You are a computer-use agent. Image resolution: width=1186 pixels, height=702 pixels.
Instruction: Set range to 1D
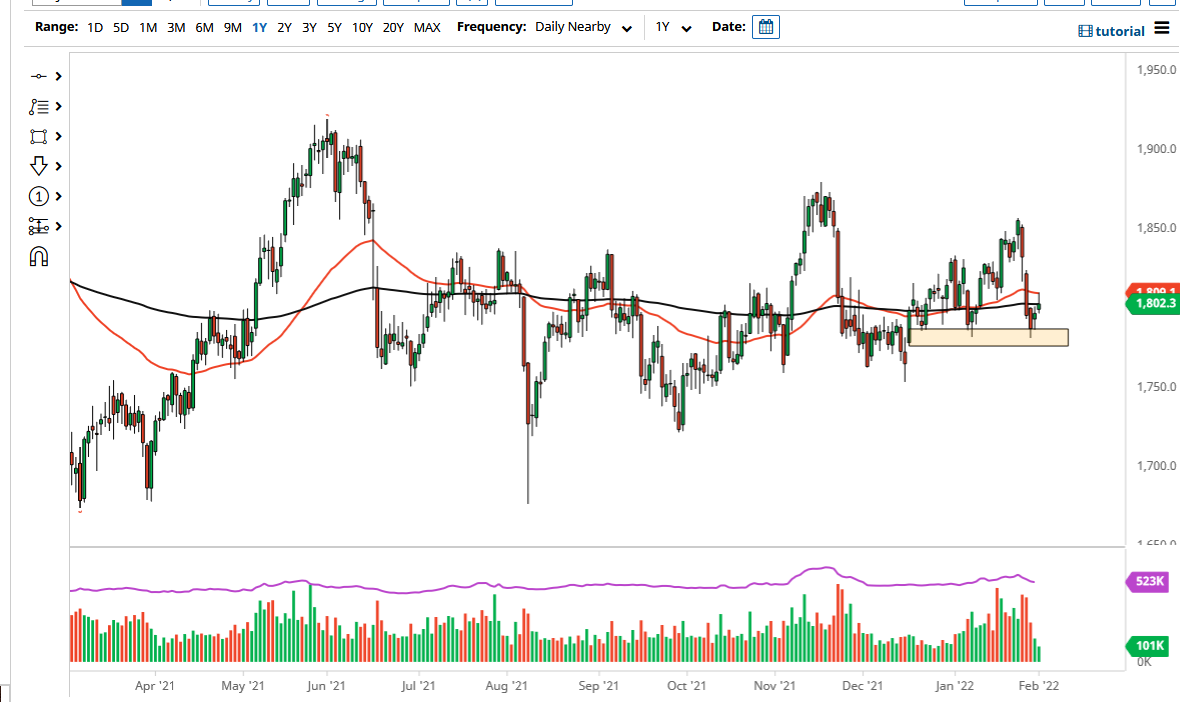pos(95,27)
